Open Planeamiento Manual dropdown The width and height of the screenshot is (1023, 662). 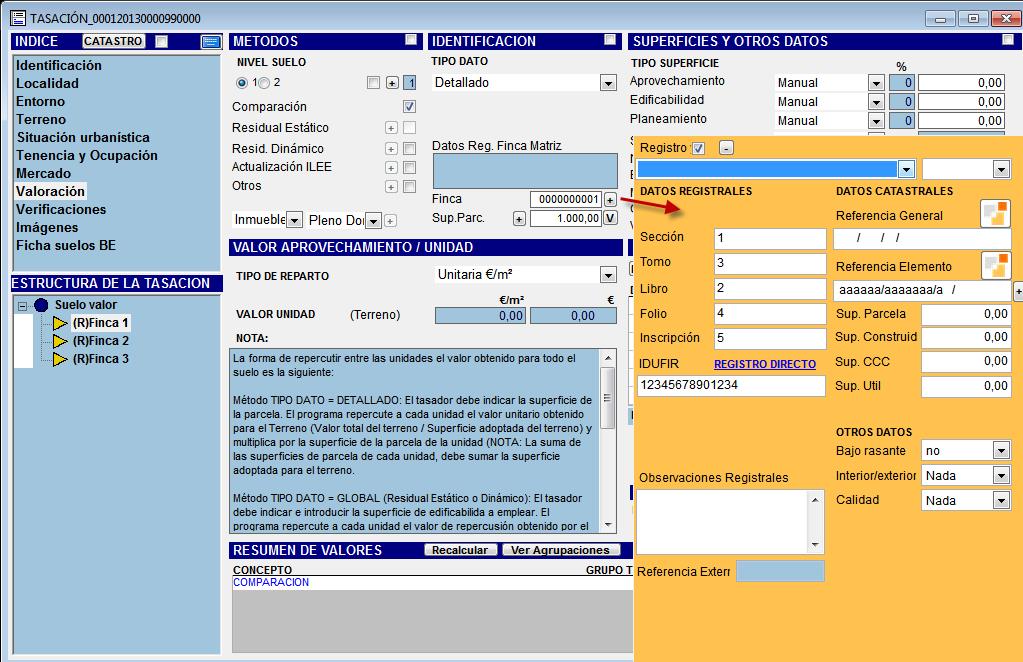click(876, 121)
